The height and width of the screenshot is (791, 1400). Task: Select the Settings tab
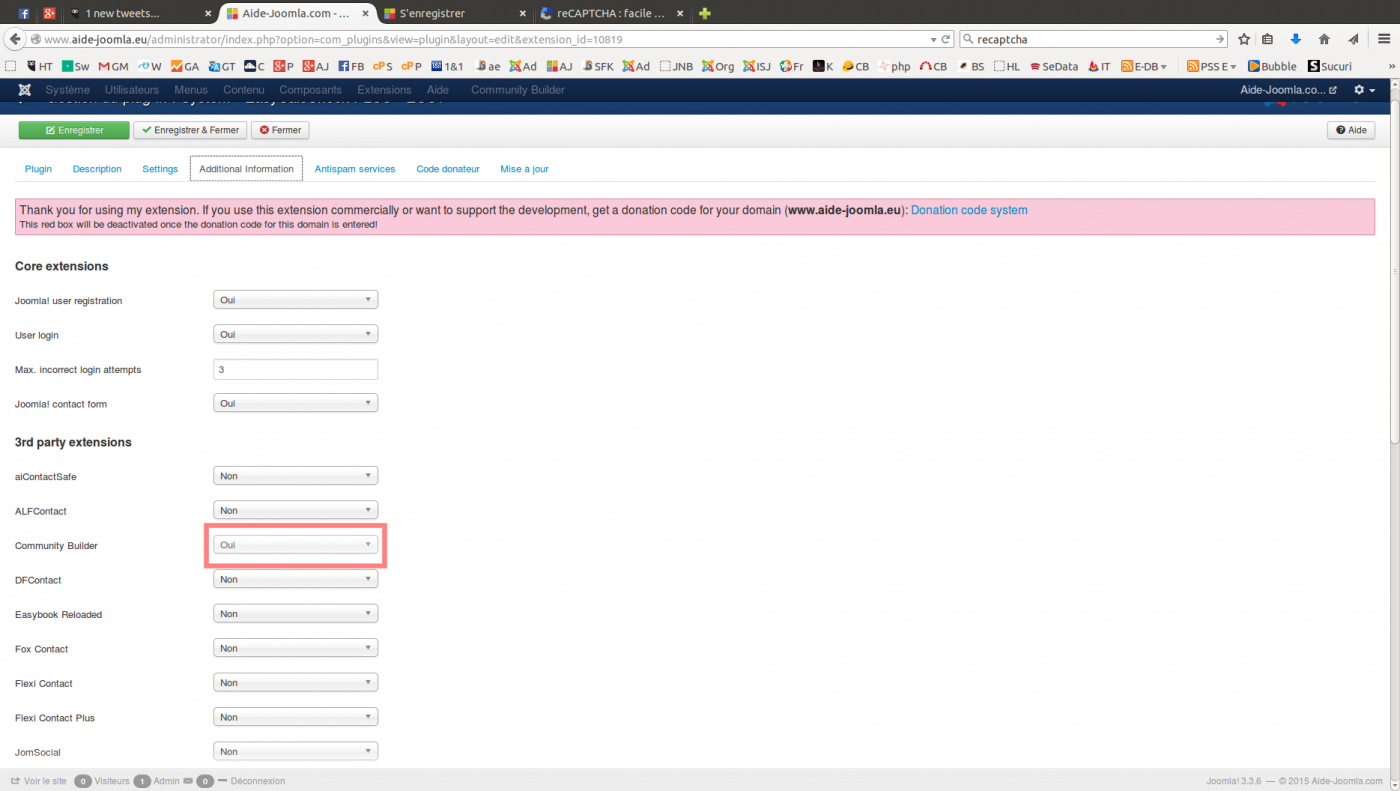pyautogui.click(x=160, y=169)
